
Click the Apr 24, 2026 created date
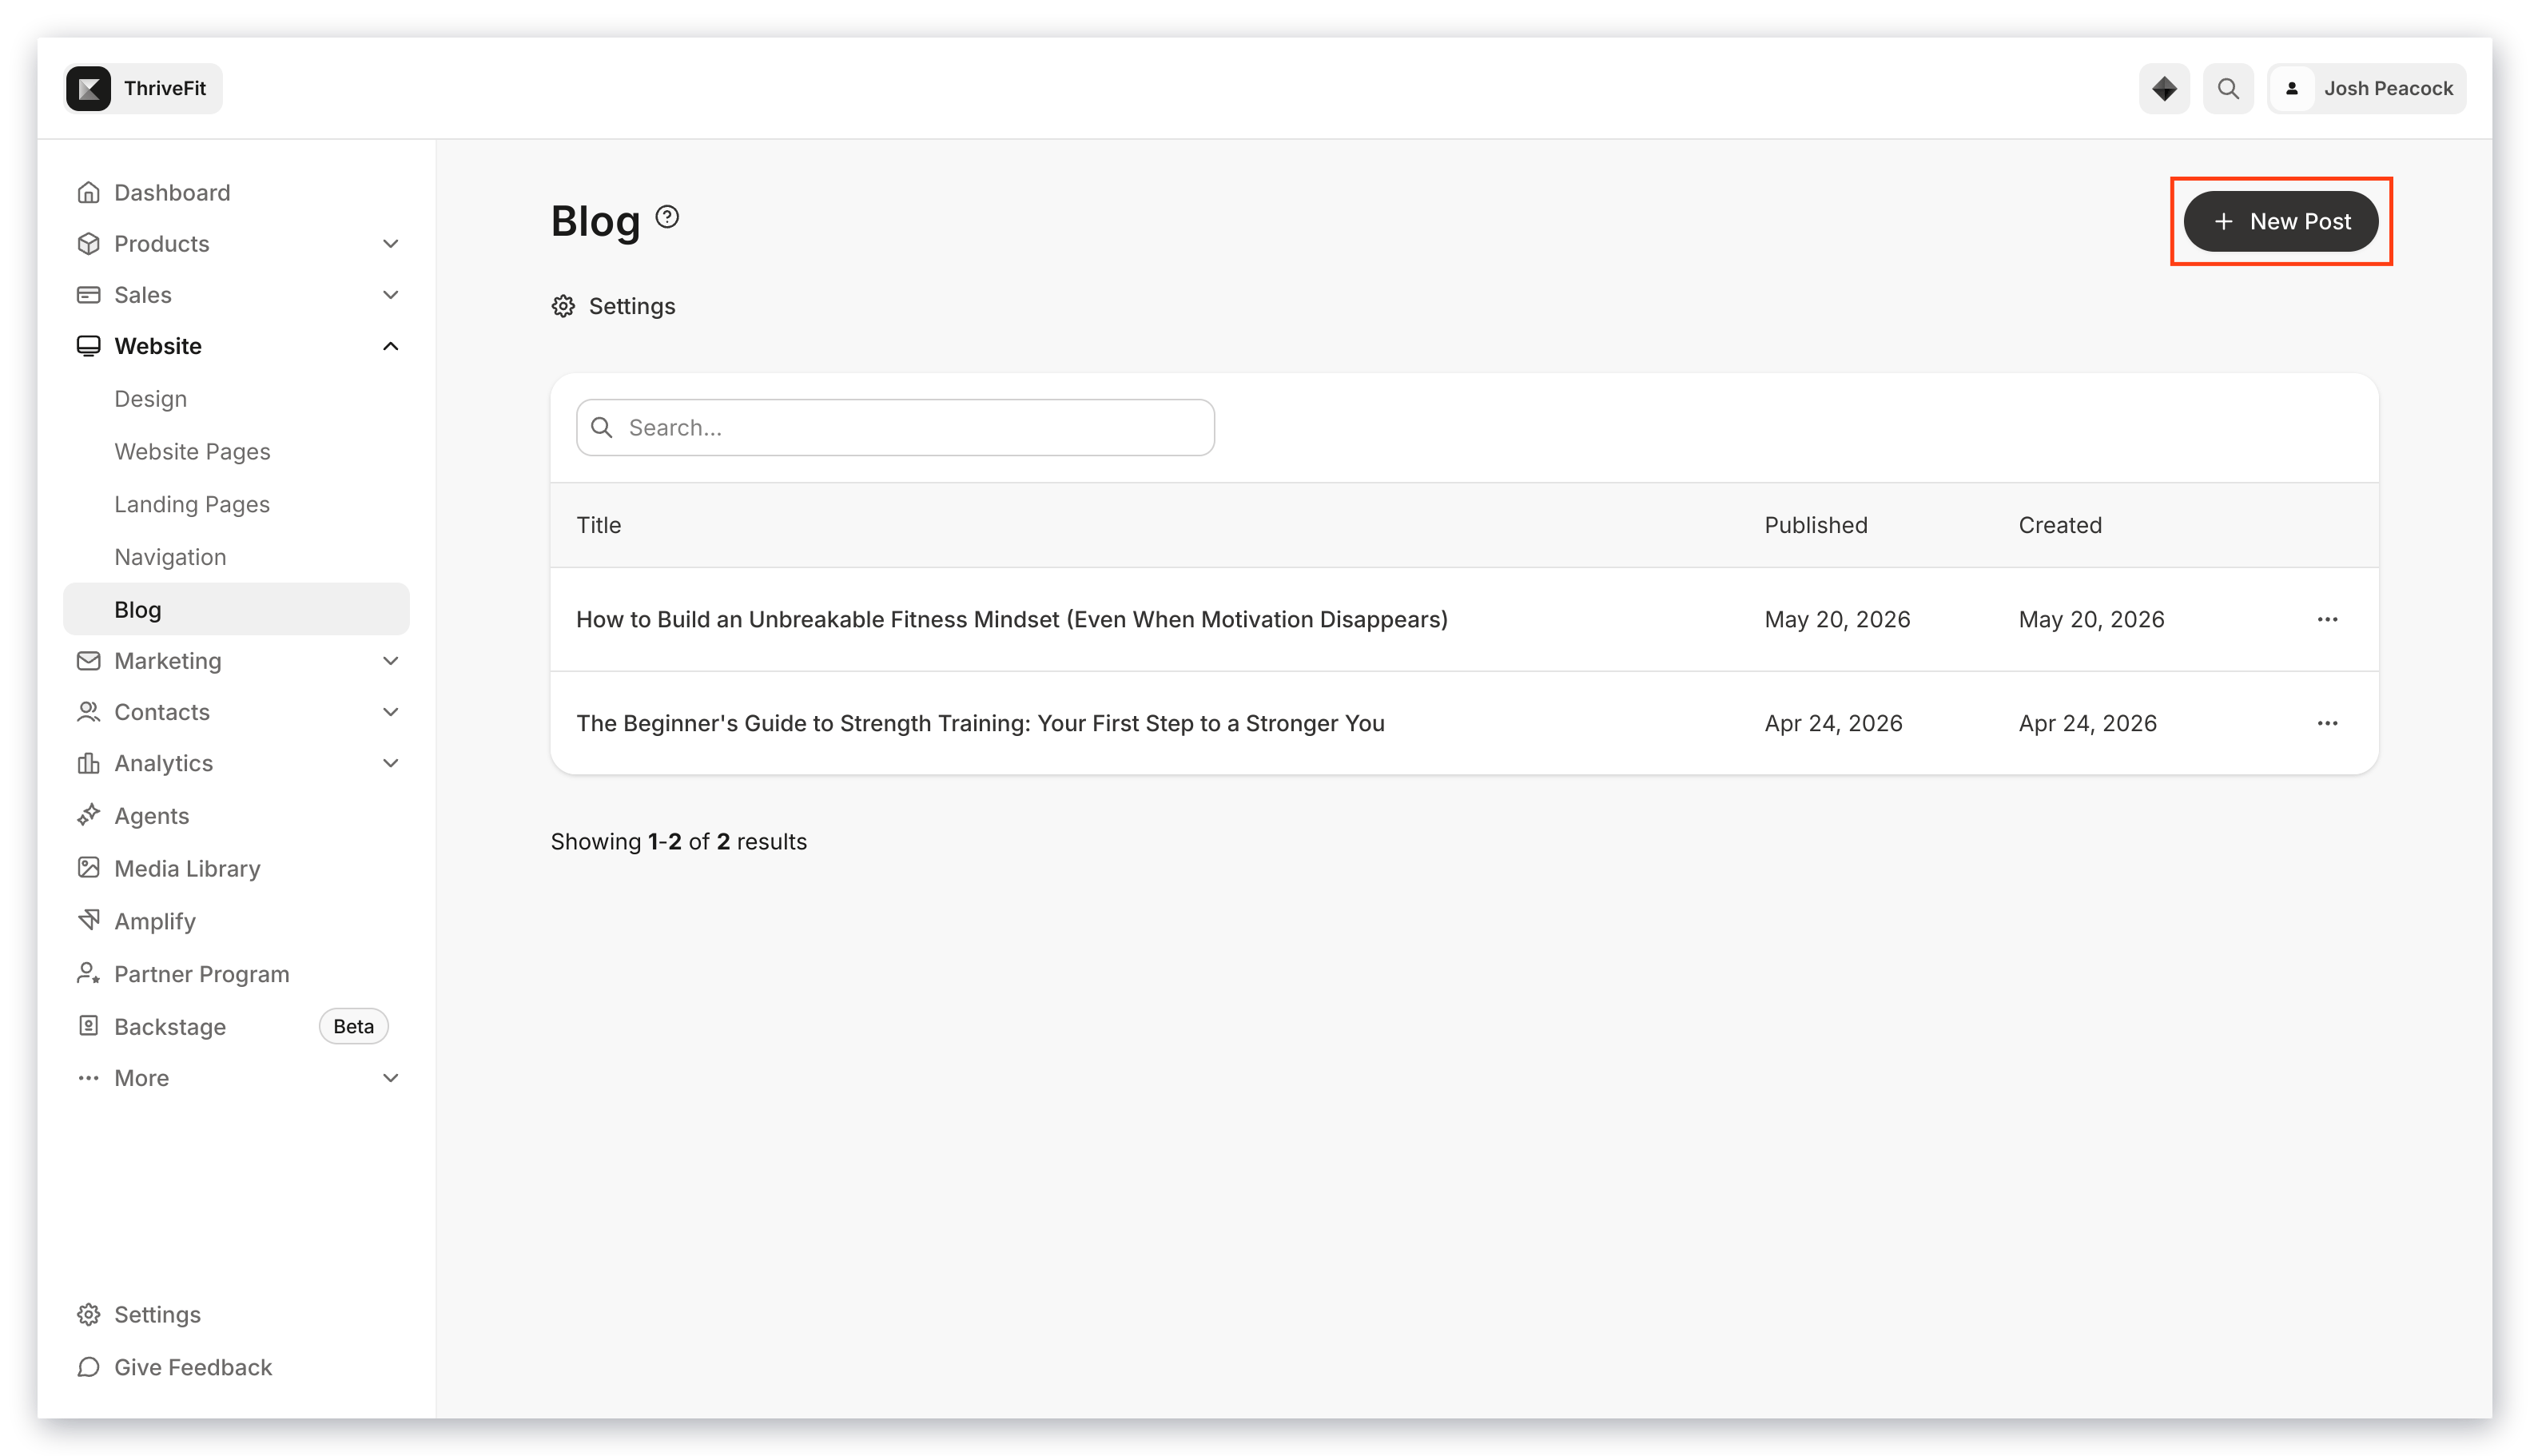(2087, 723)
